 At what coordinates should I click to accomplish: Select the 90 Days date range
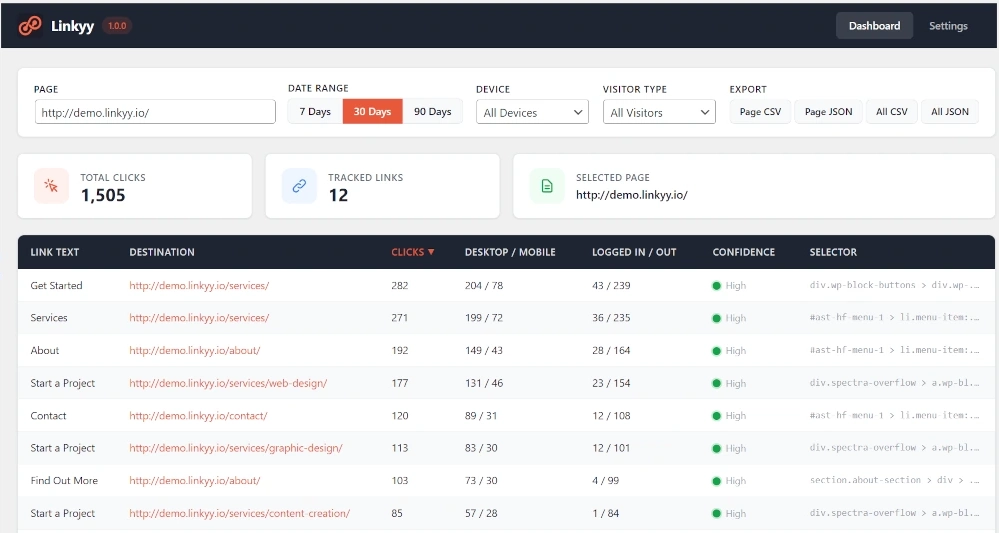point(433,111)
